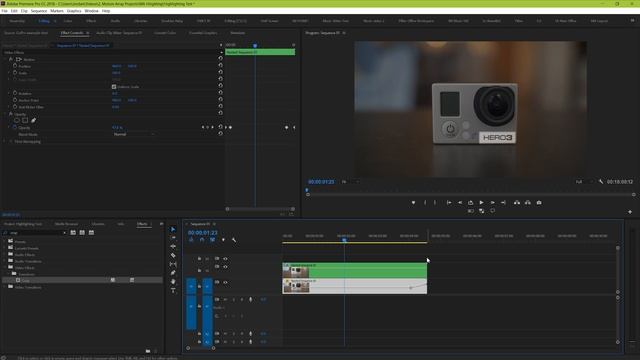Open the Sequence menu

click(39, 11)
